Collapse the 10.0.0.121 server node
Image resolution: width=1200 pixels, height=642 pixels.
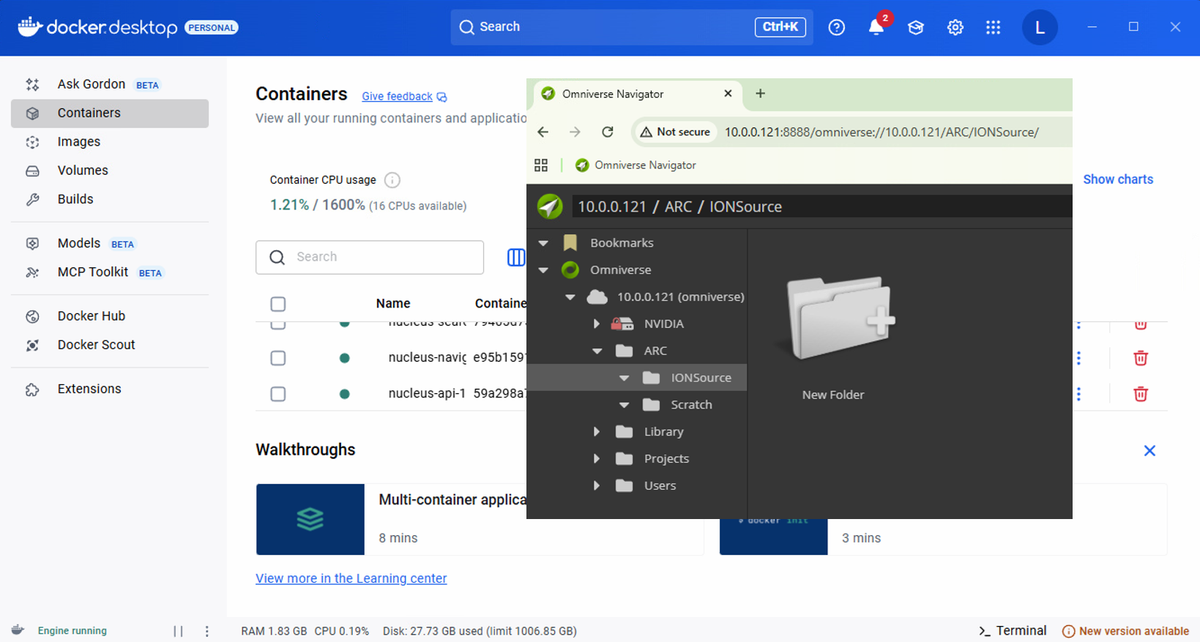[x=570, y=297]
